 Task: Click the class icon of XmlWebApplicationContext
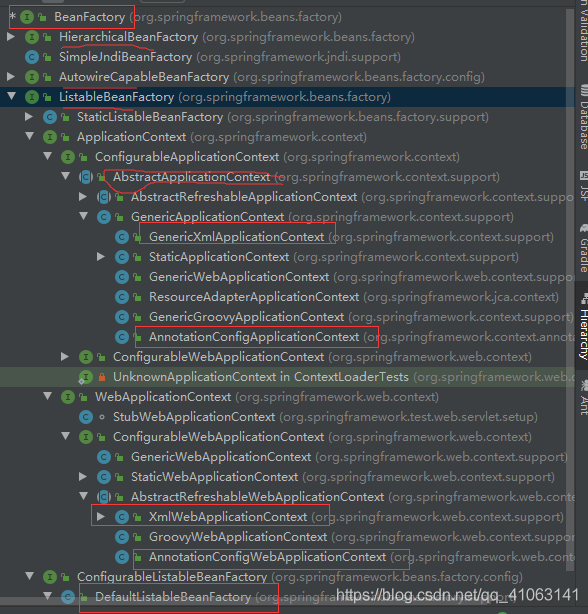[122, 516]
